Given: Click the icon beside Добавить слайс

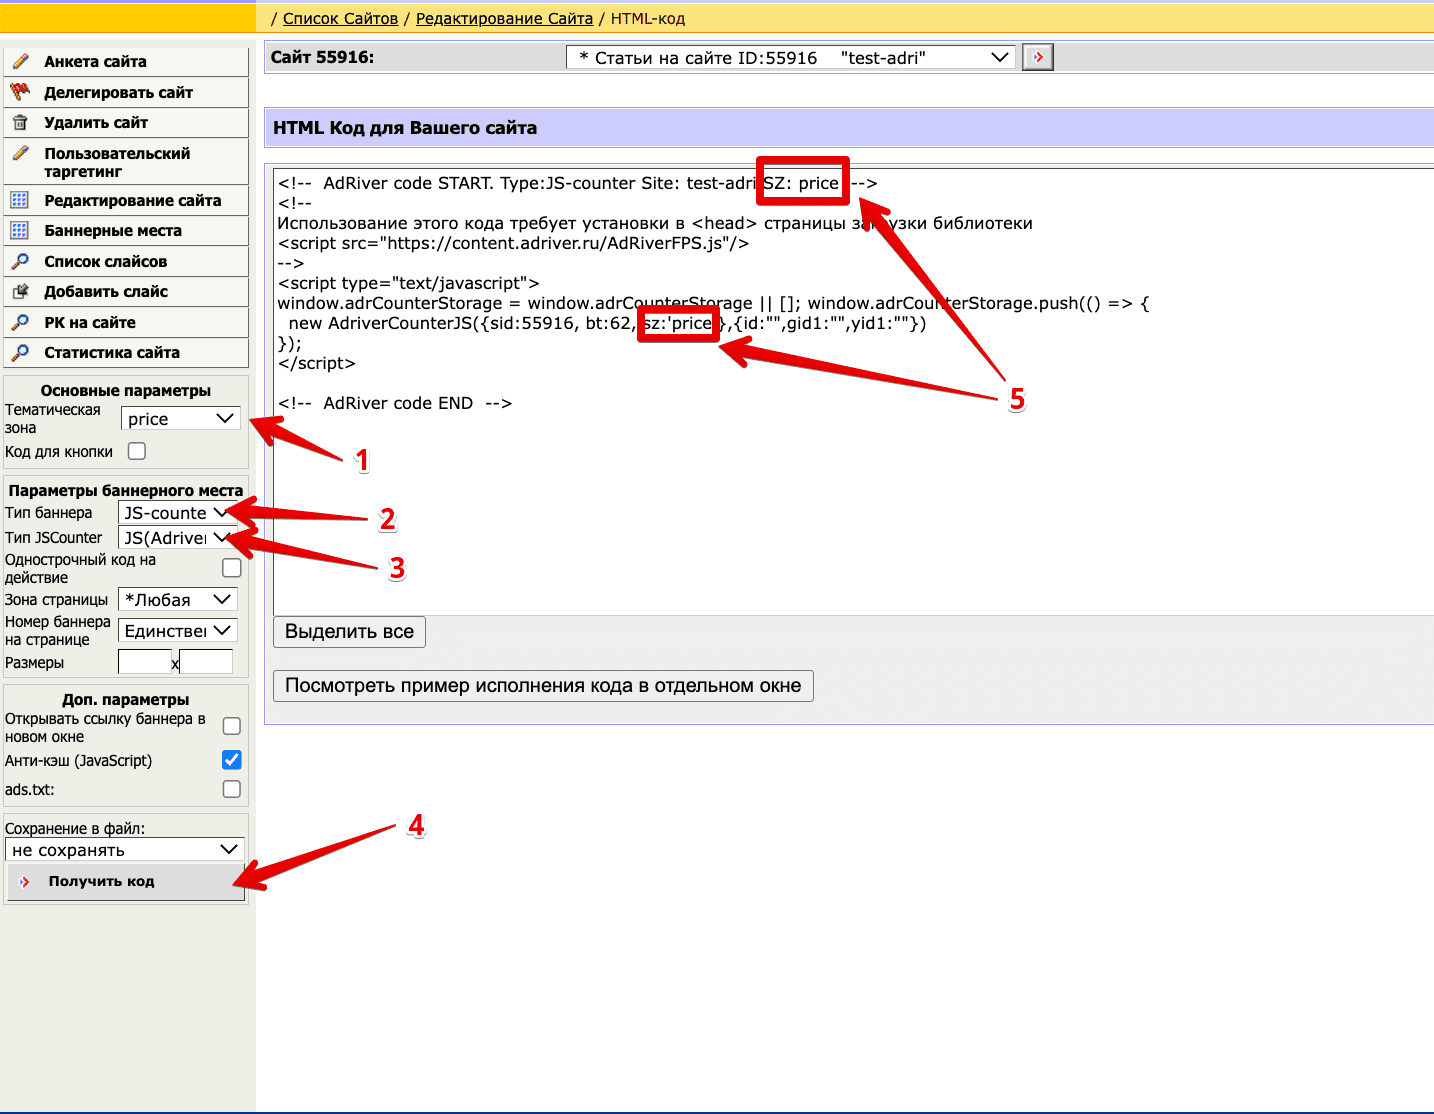Looking at the screenshot, I should tap(20, 291).
